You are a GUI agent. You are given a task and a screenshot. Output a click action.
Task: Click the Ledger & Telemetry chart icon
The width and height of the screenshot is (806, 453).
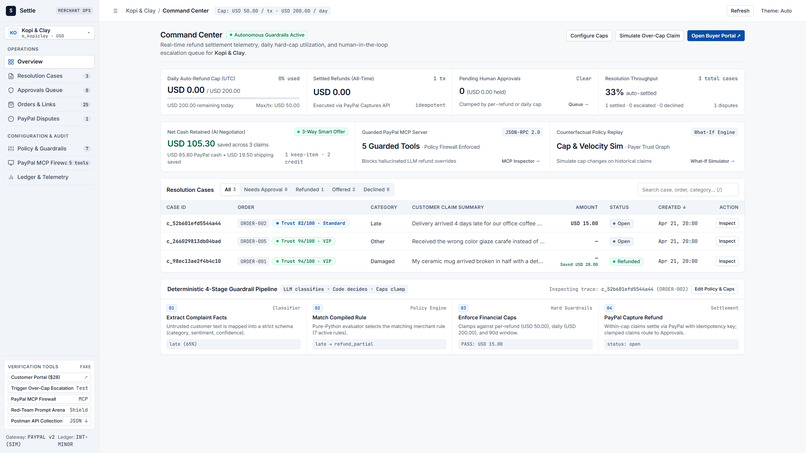point(11,177)
